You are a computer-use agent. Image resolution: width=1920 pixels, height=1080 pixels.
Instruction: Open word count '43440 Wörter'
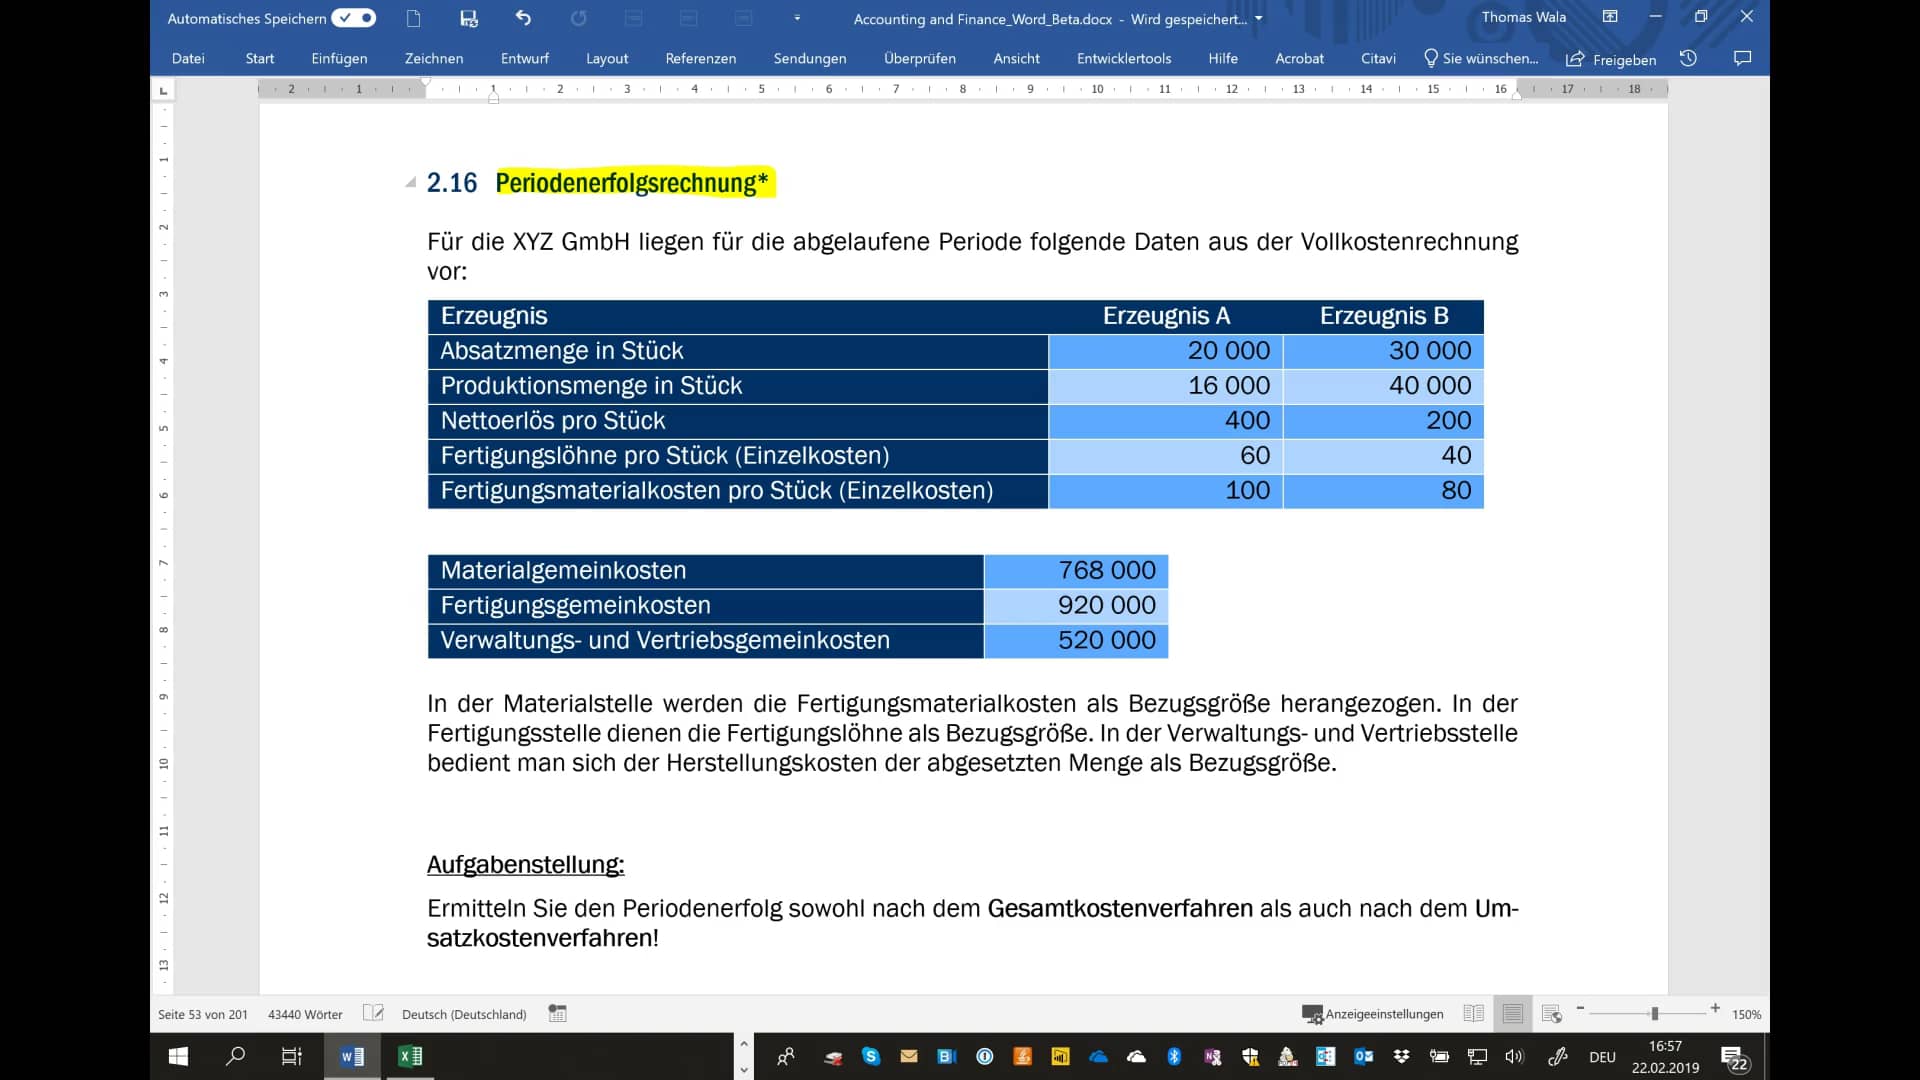305,1014
